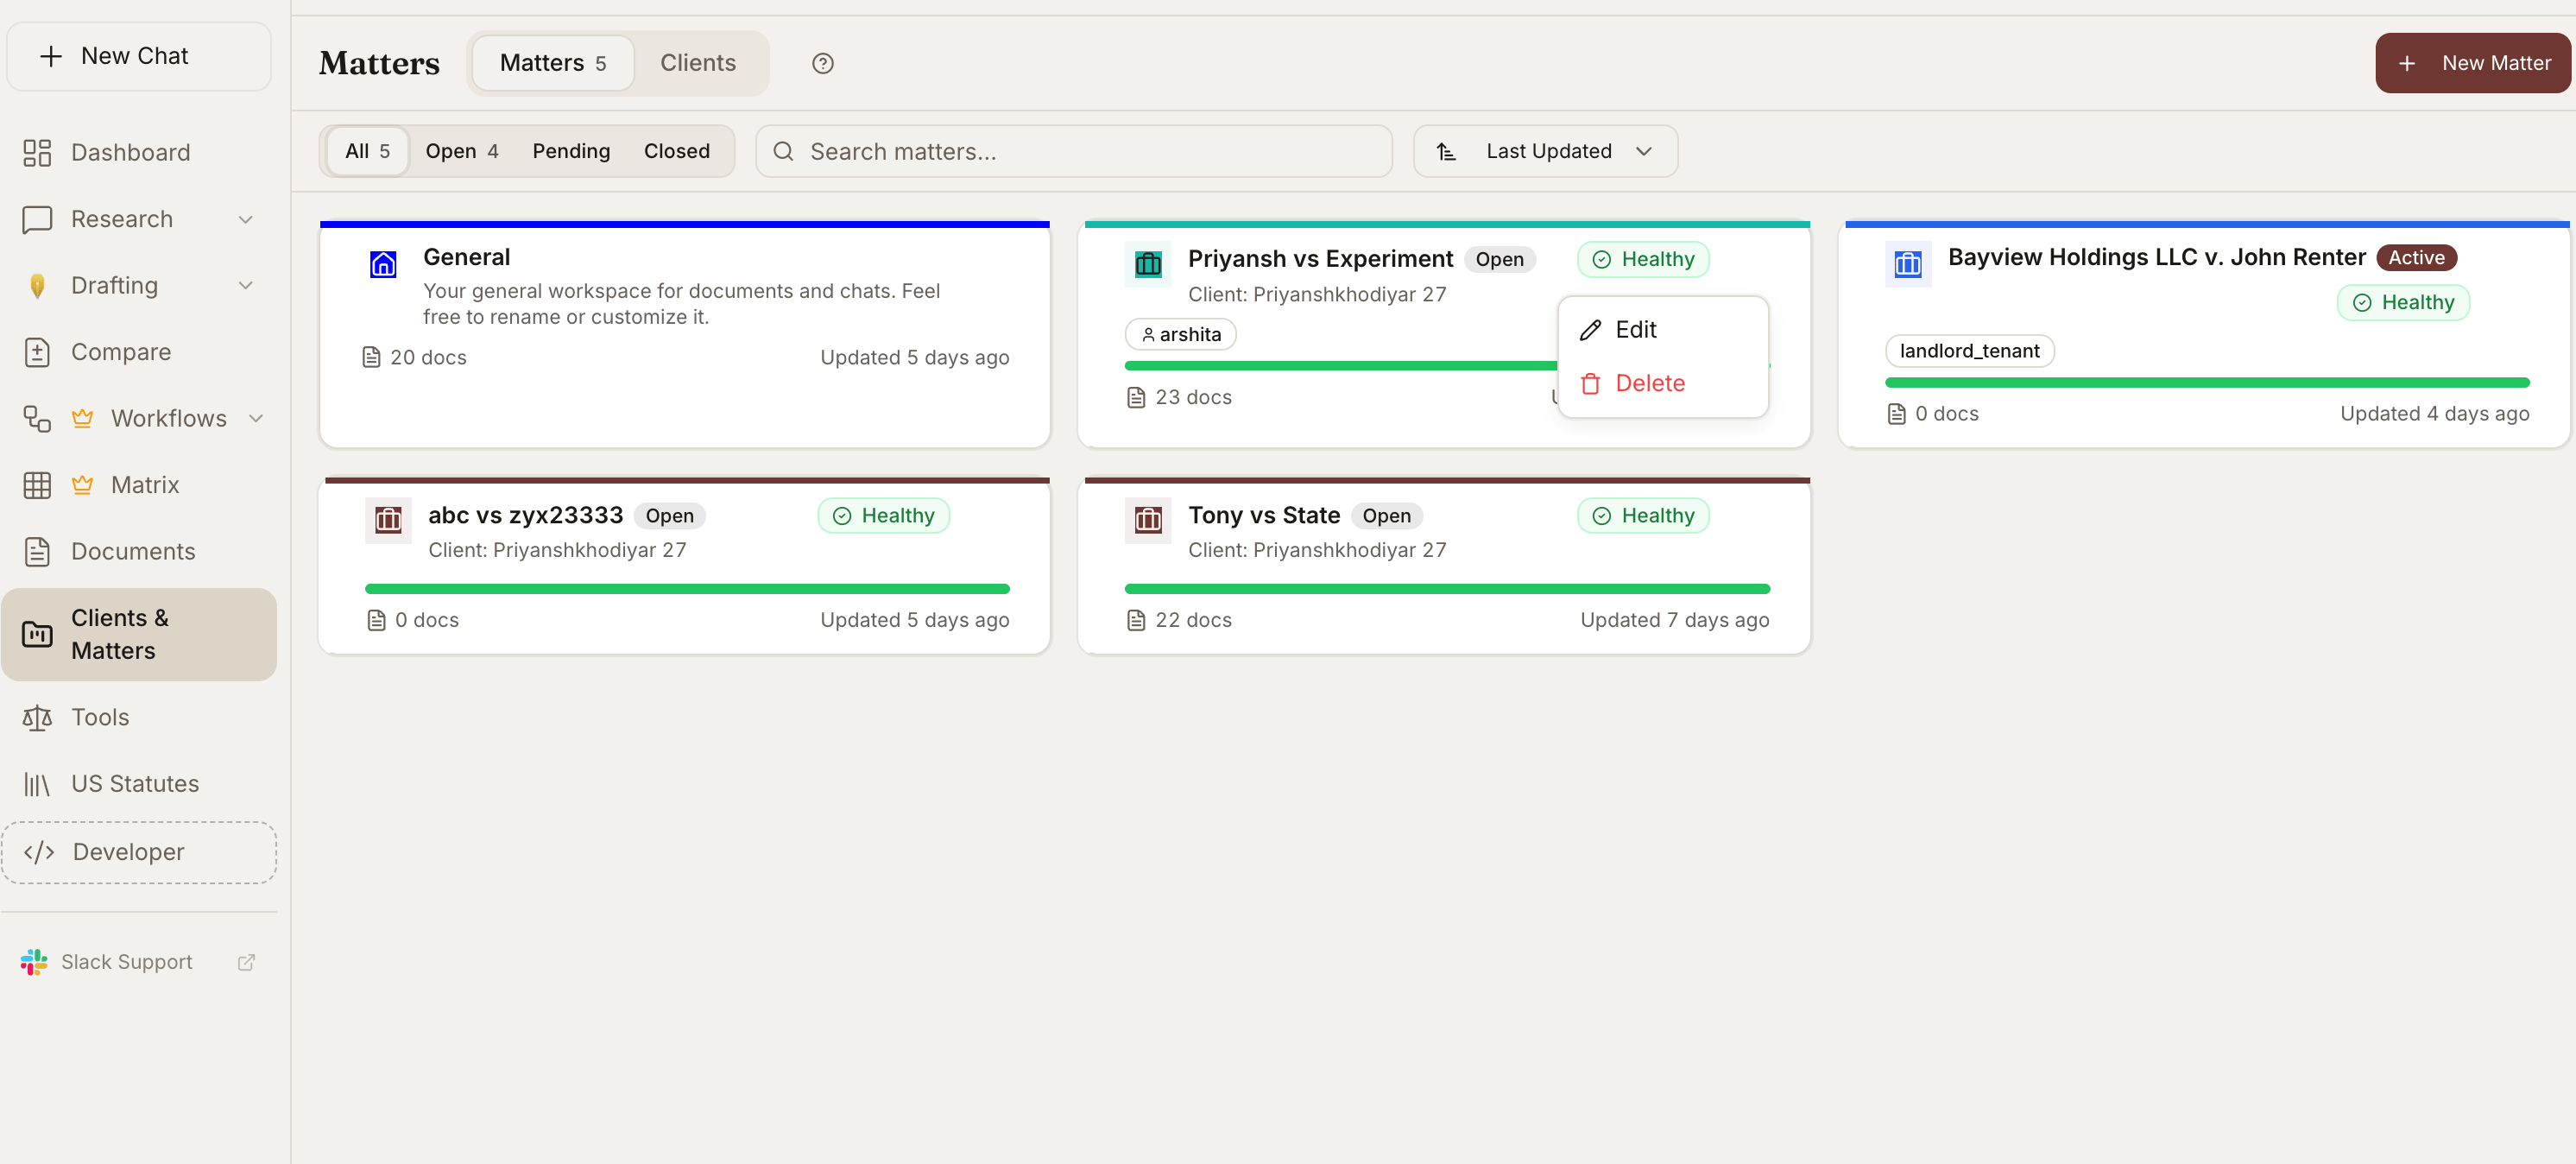
Task: Click the Clients & Matters folder icon
Action: coord(37,634)
